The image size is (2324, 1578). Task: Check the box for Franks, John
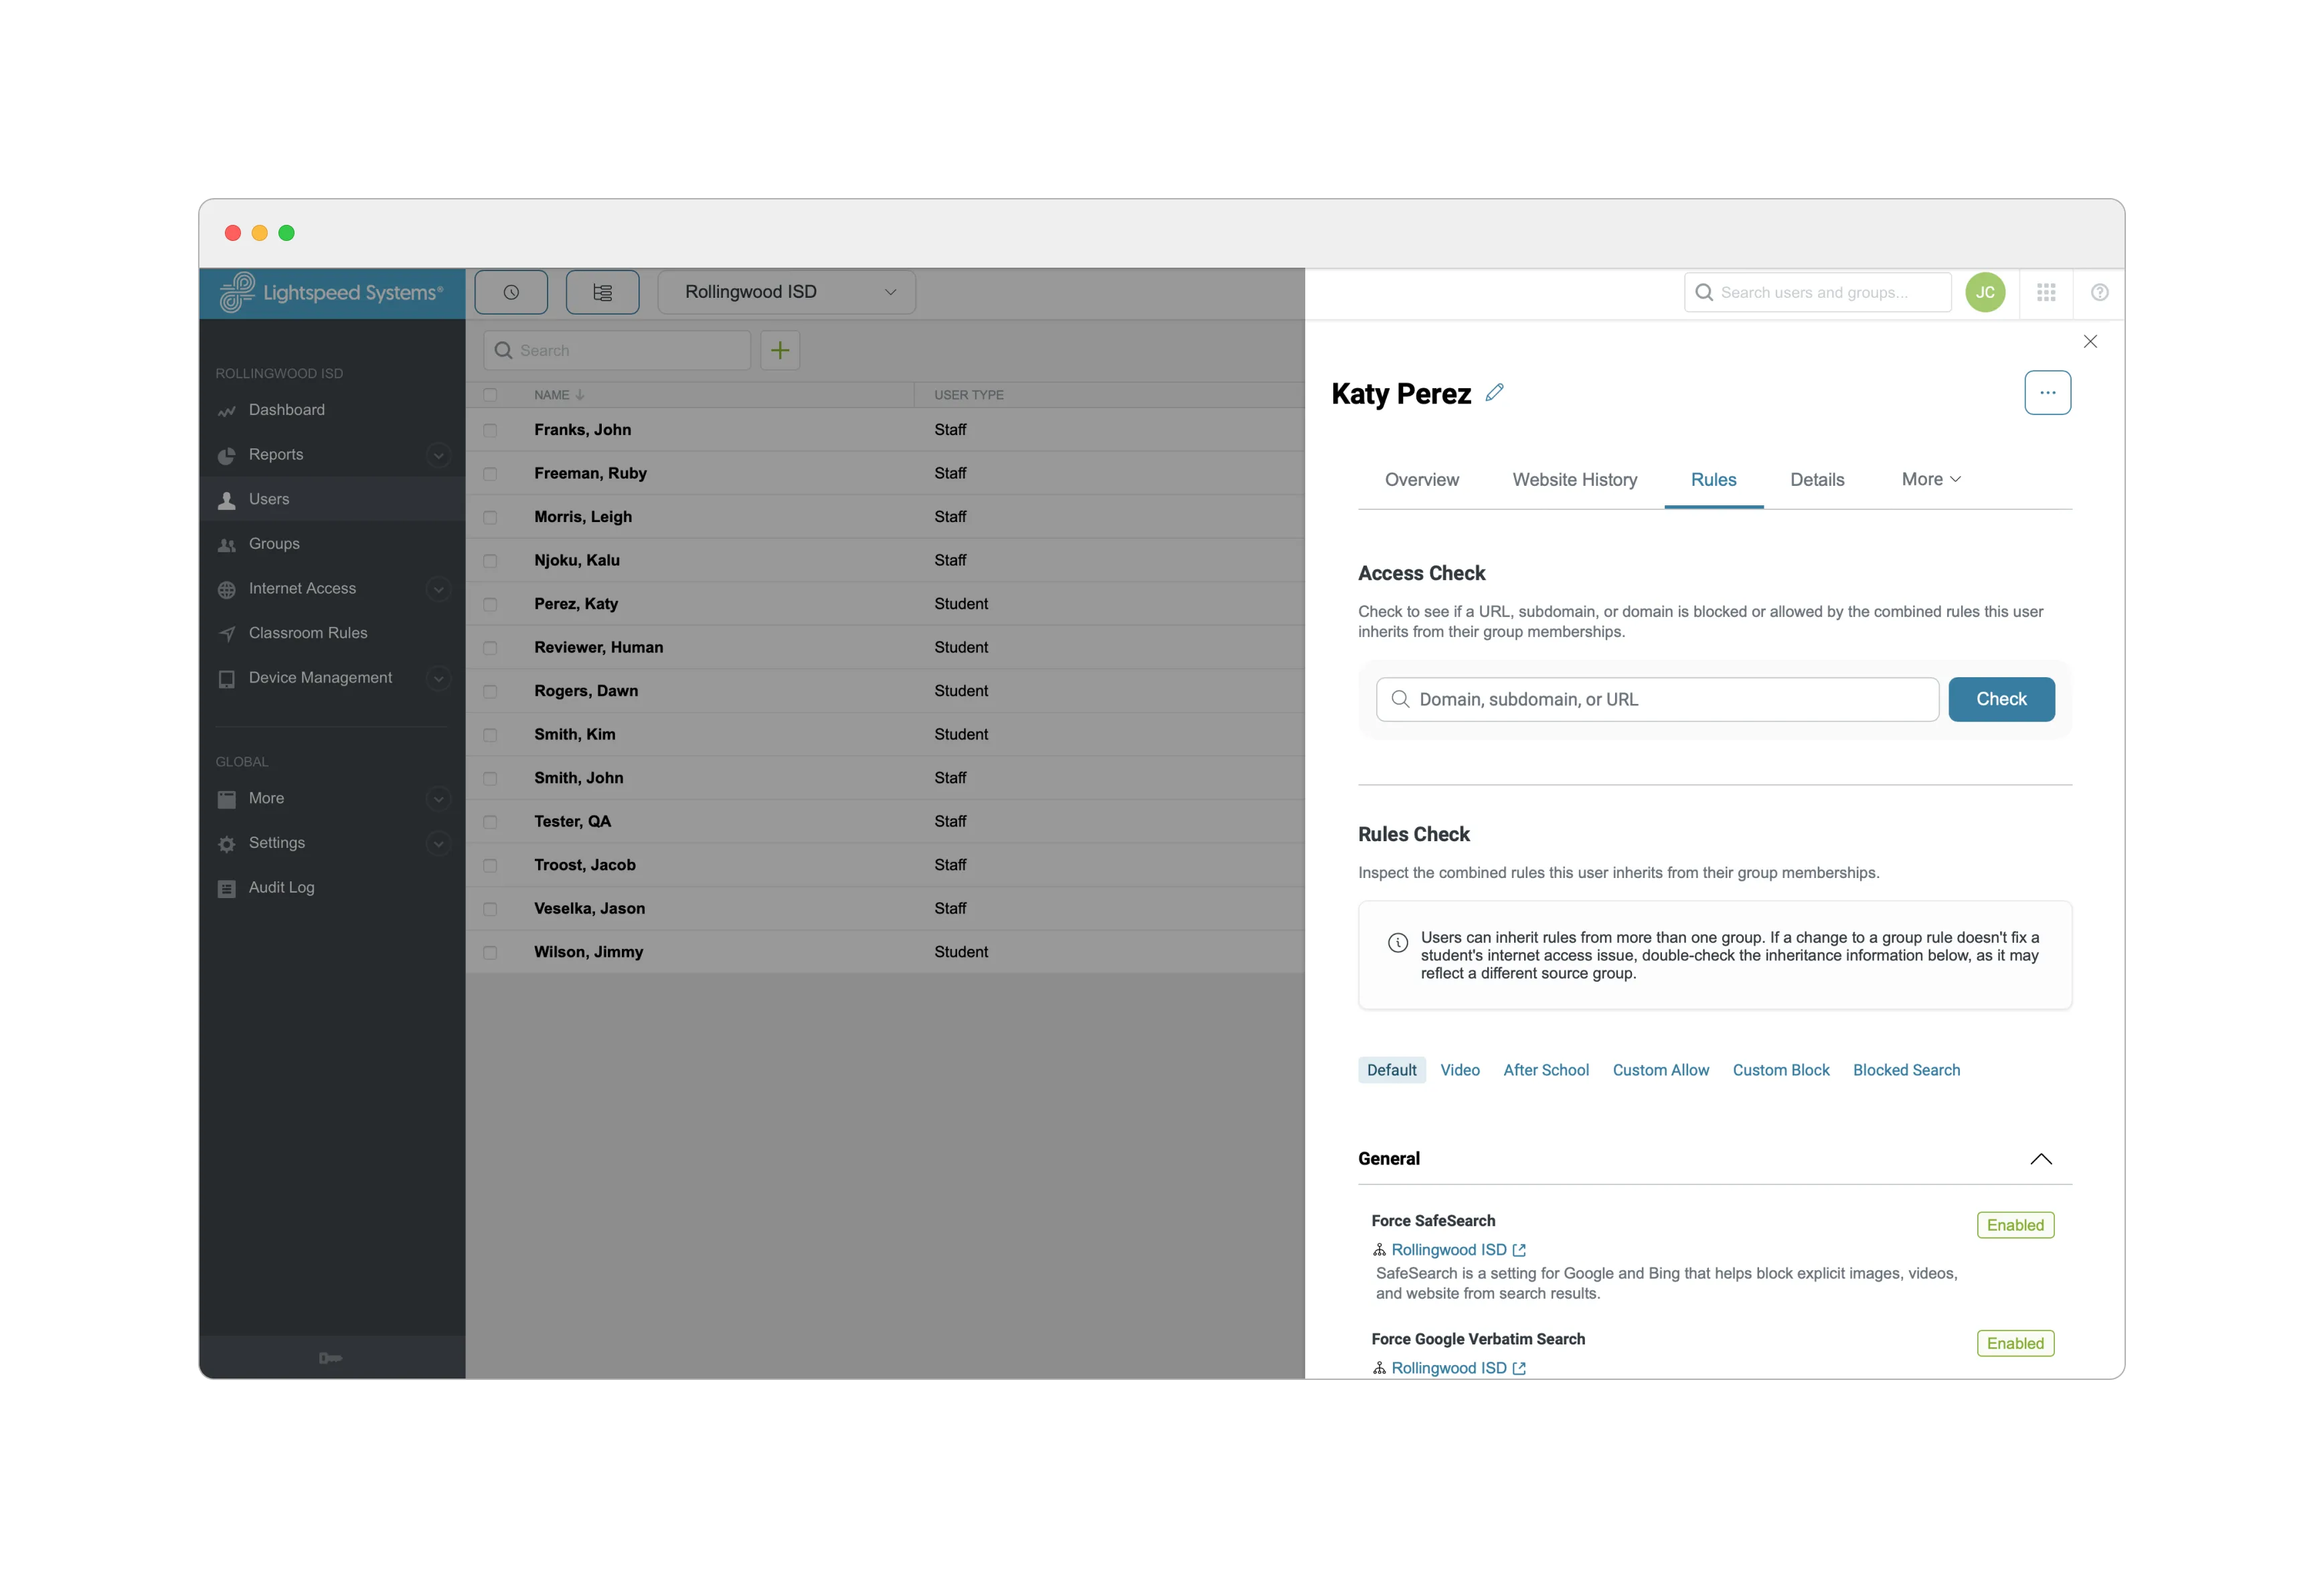click(490, 430)
